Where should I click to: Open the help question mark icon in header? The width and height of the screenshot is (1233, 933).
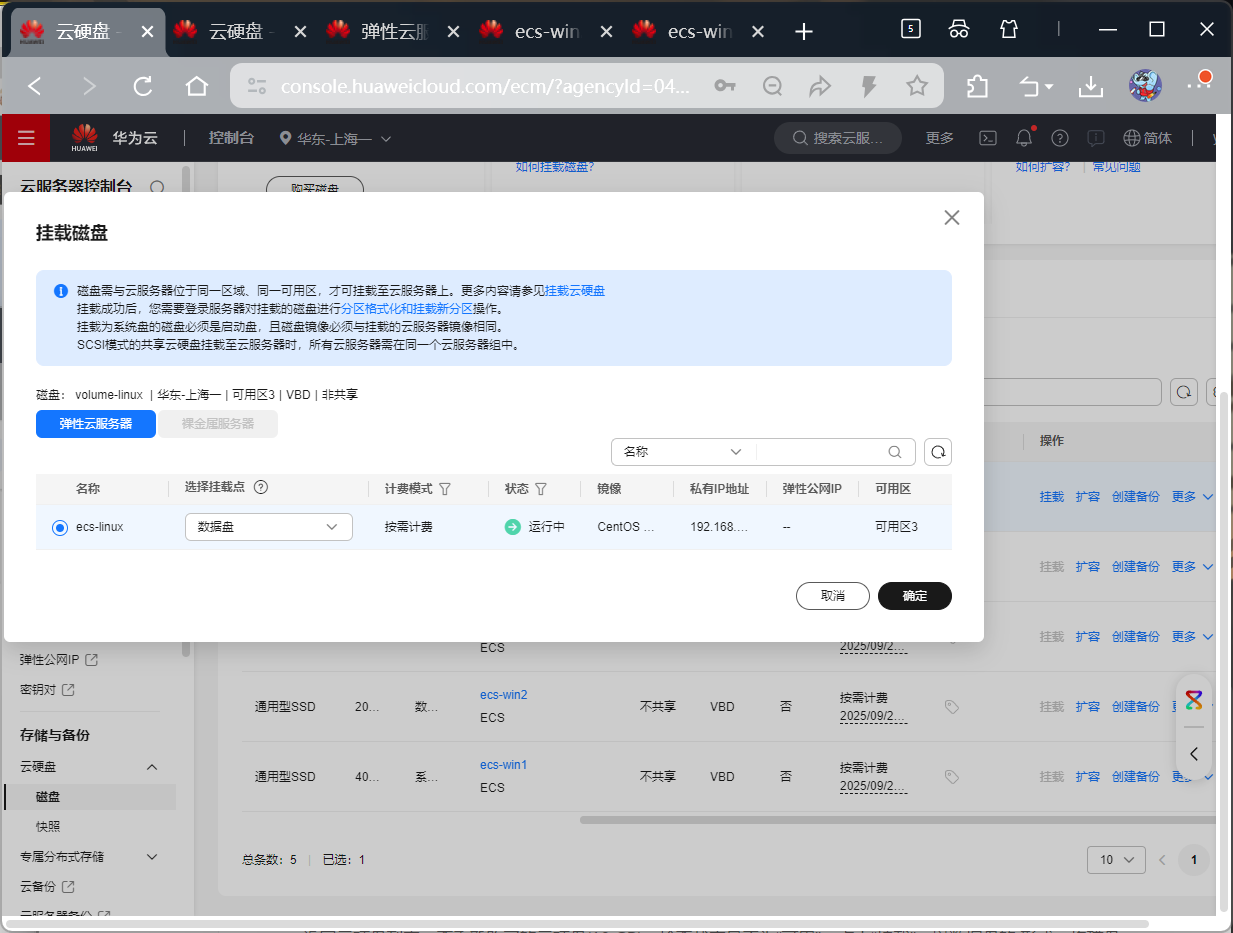click(x=1060, y=138)
